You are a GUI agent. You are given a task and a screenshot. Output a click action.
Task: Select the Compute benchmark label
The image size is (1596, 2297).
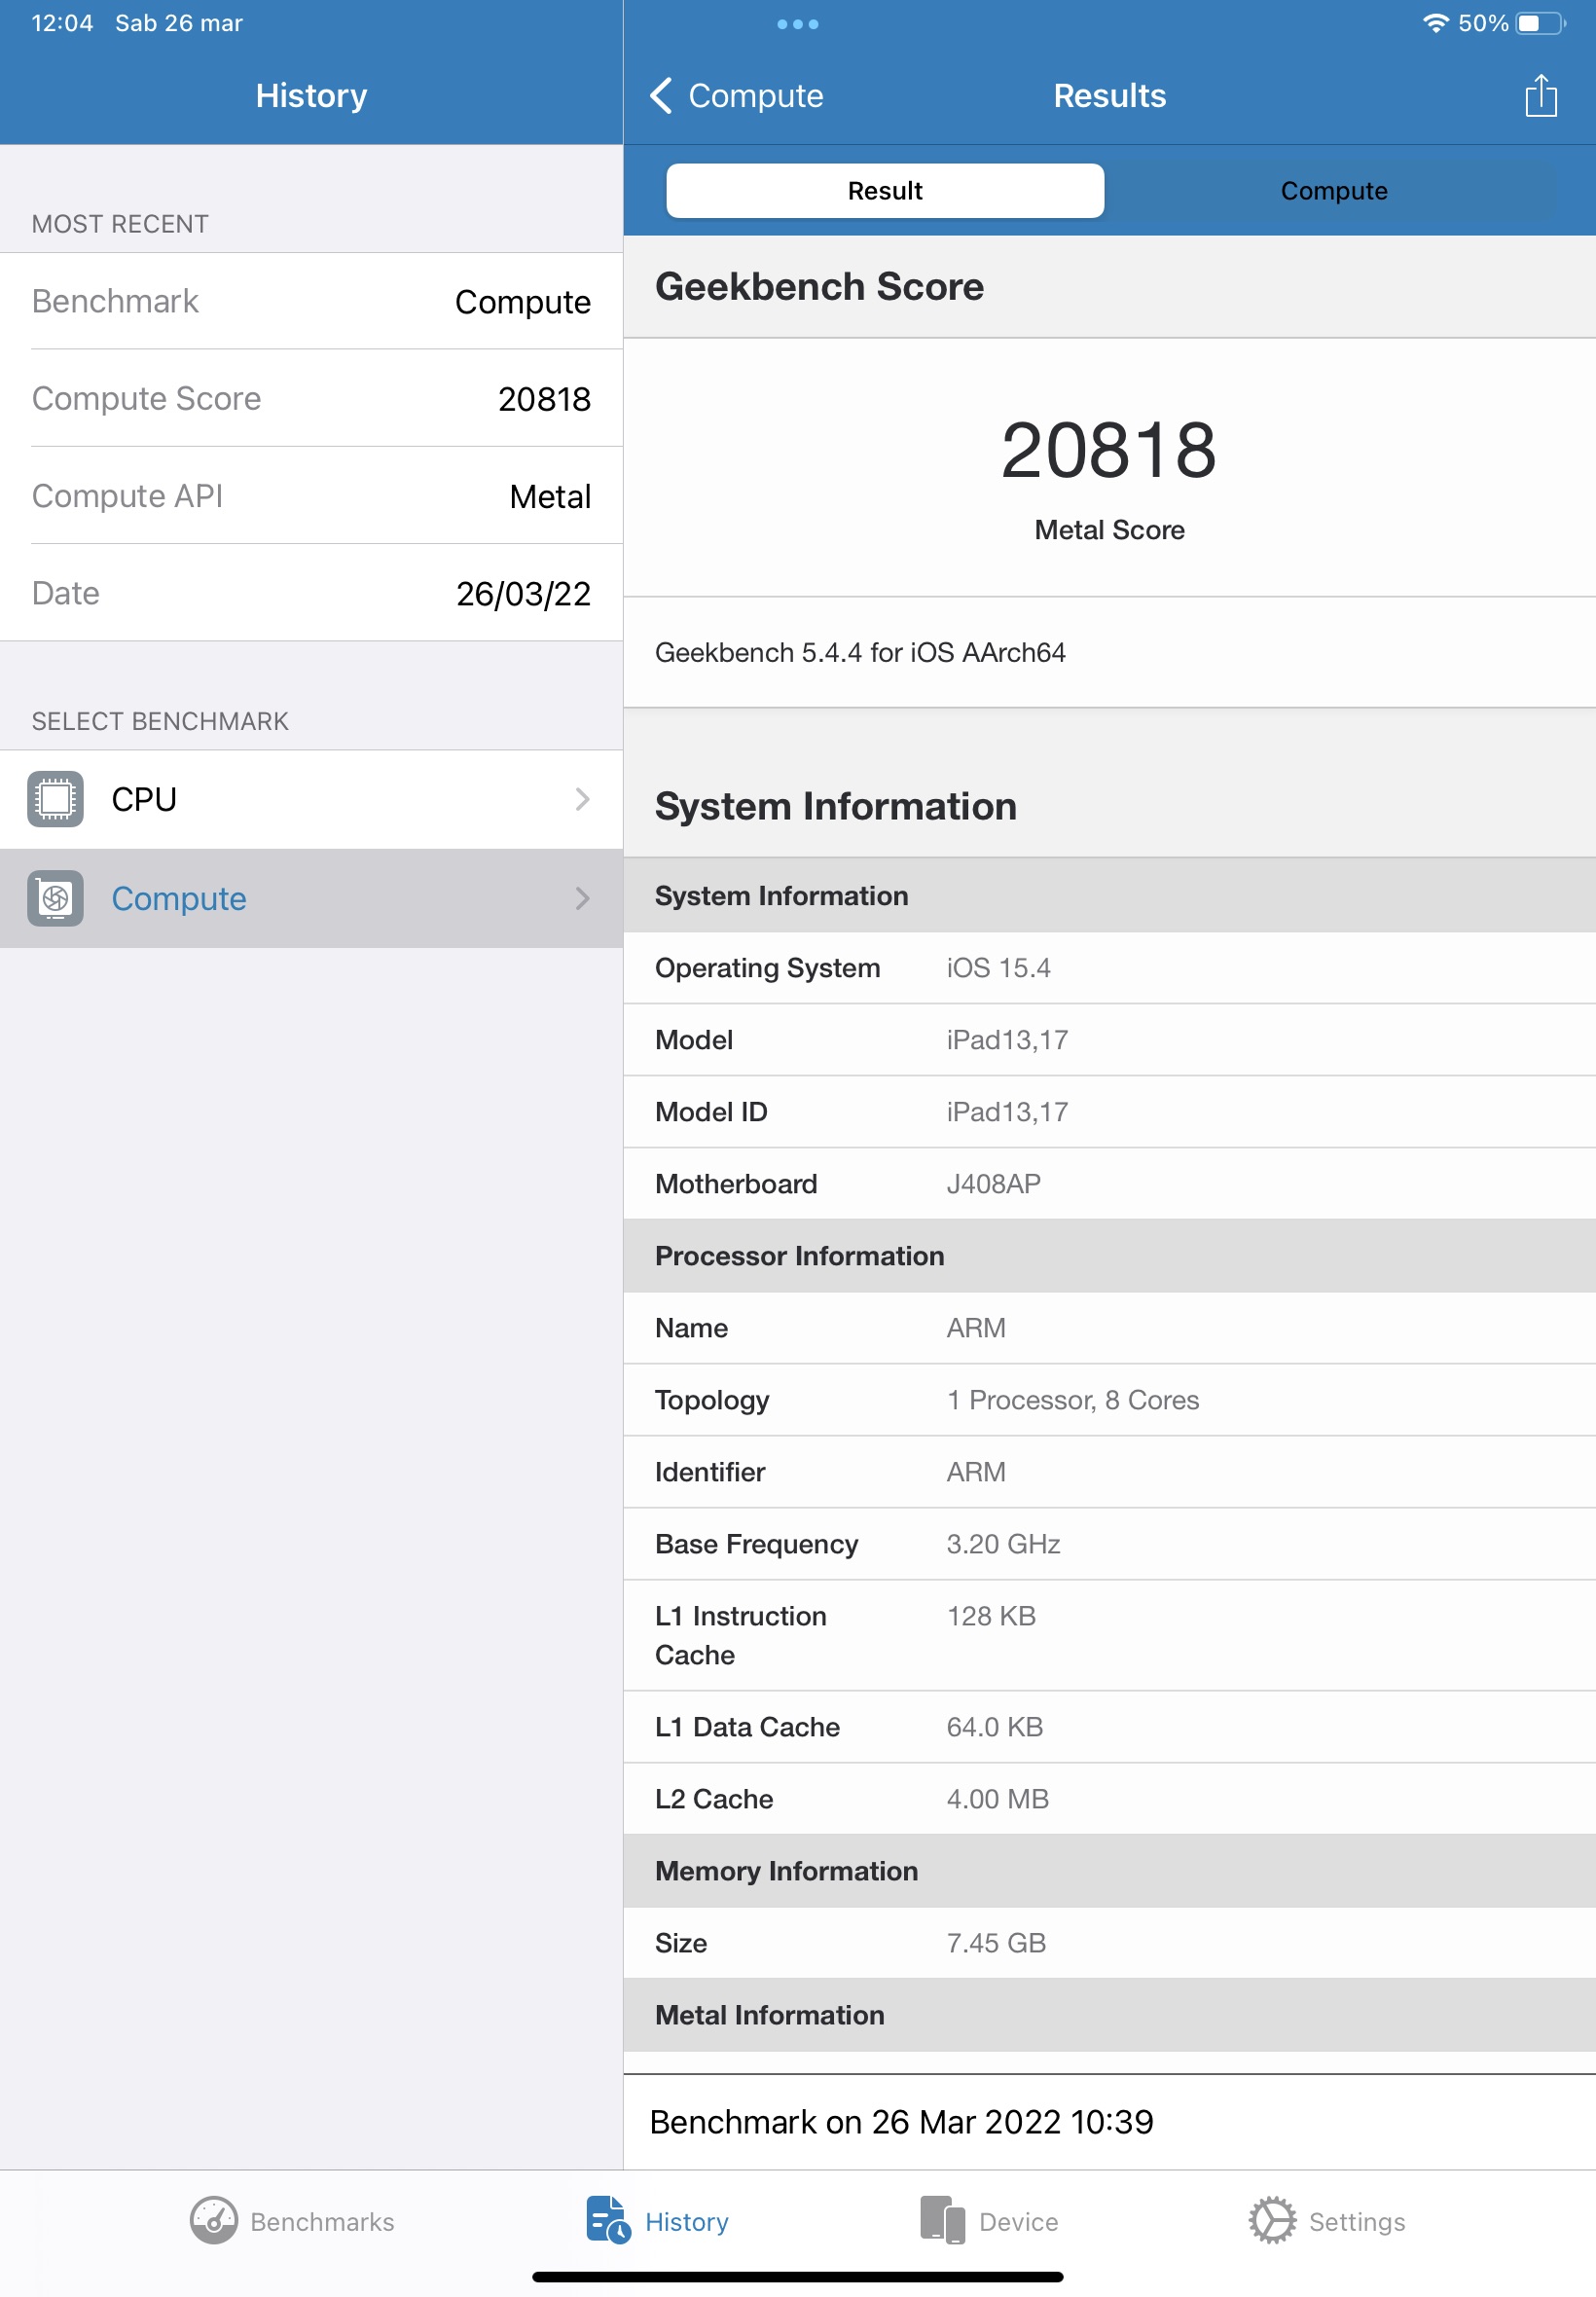pos(179,898)
